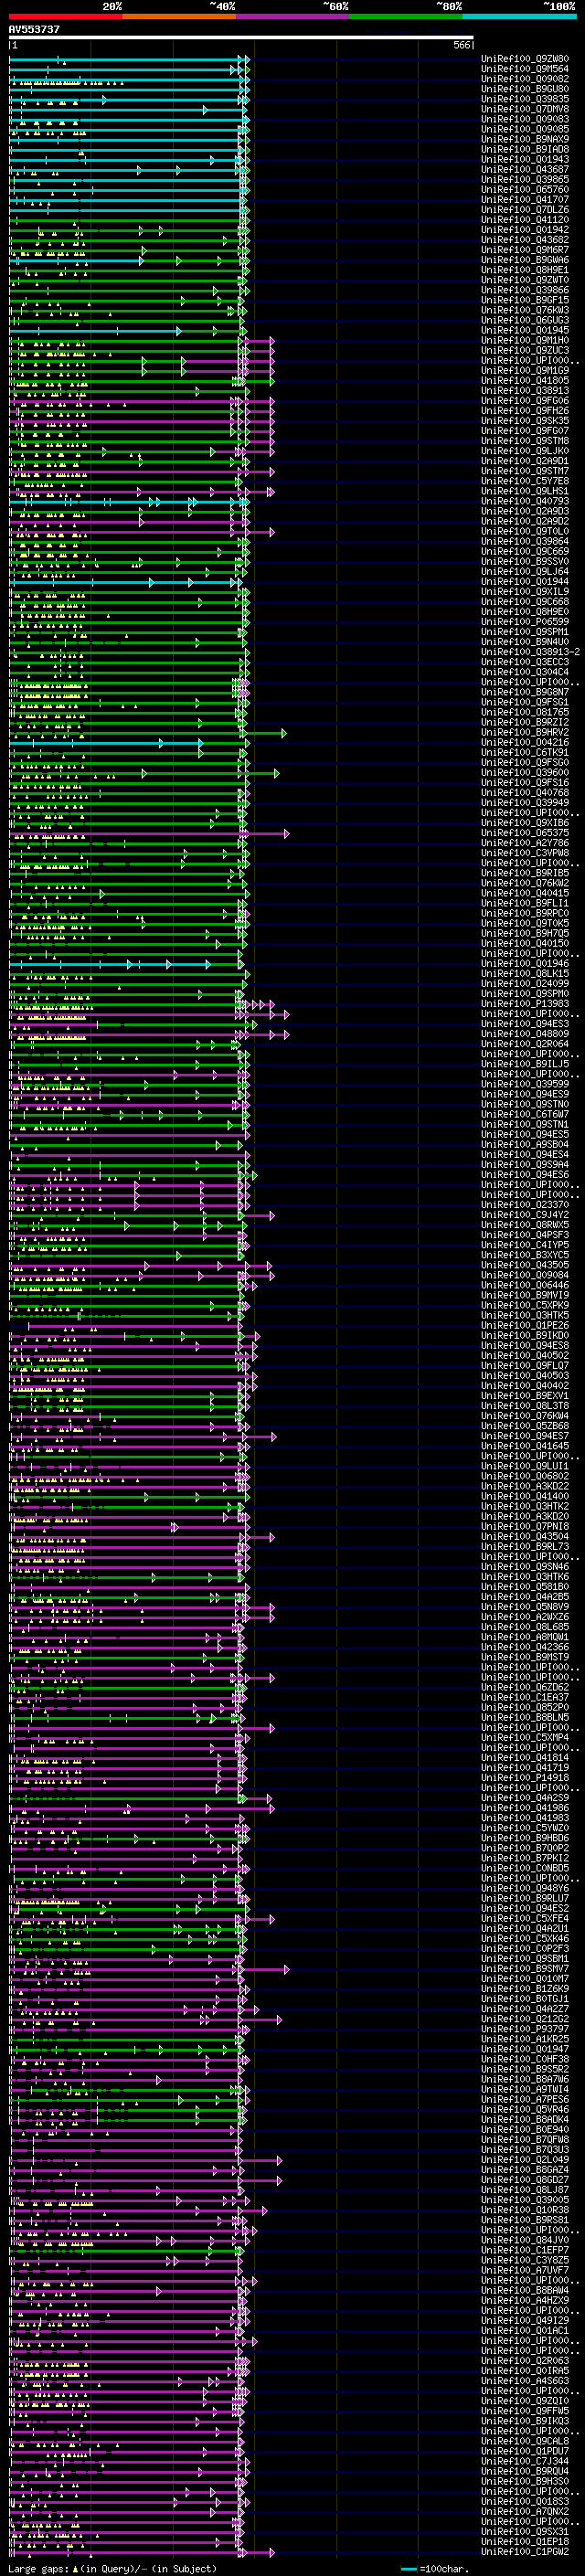Image resolution: width=585 pixels, height=2576 pixels.
Task: Choose hit UniRef100_O65760
Action: pyautogui.click(x=525, y=189)
